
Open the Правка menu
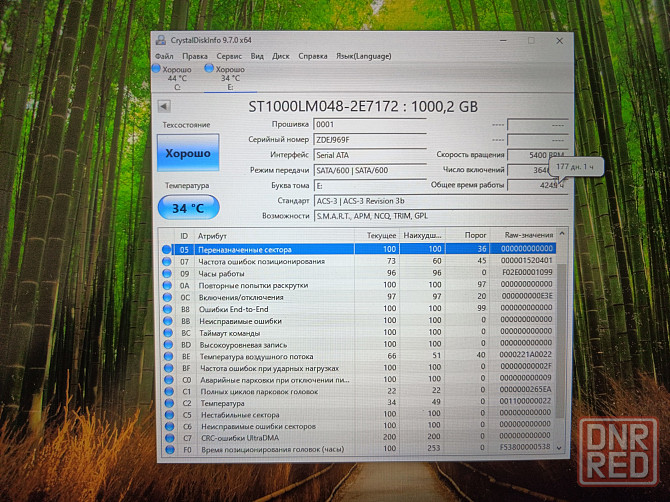[x=195, y=56]
